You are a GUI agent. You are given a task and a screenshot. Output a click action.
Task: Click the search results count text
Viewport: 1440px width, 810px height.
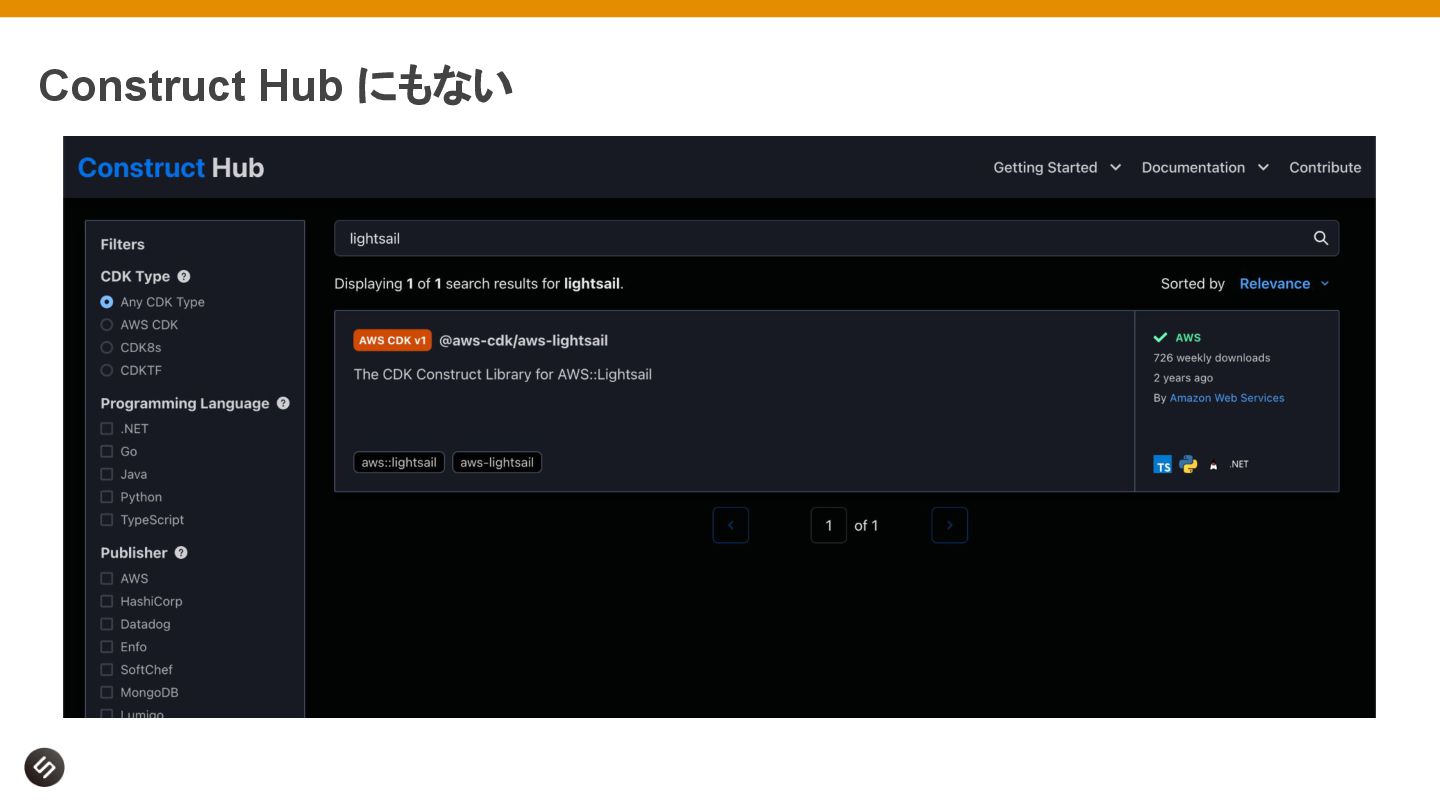coord(479,284)
